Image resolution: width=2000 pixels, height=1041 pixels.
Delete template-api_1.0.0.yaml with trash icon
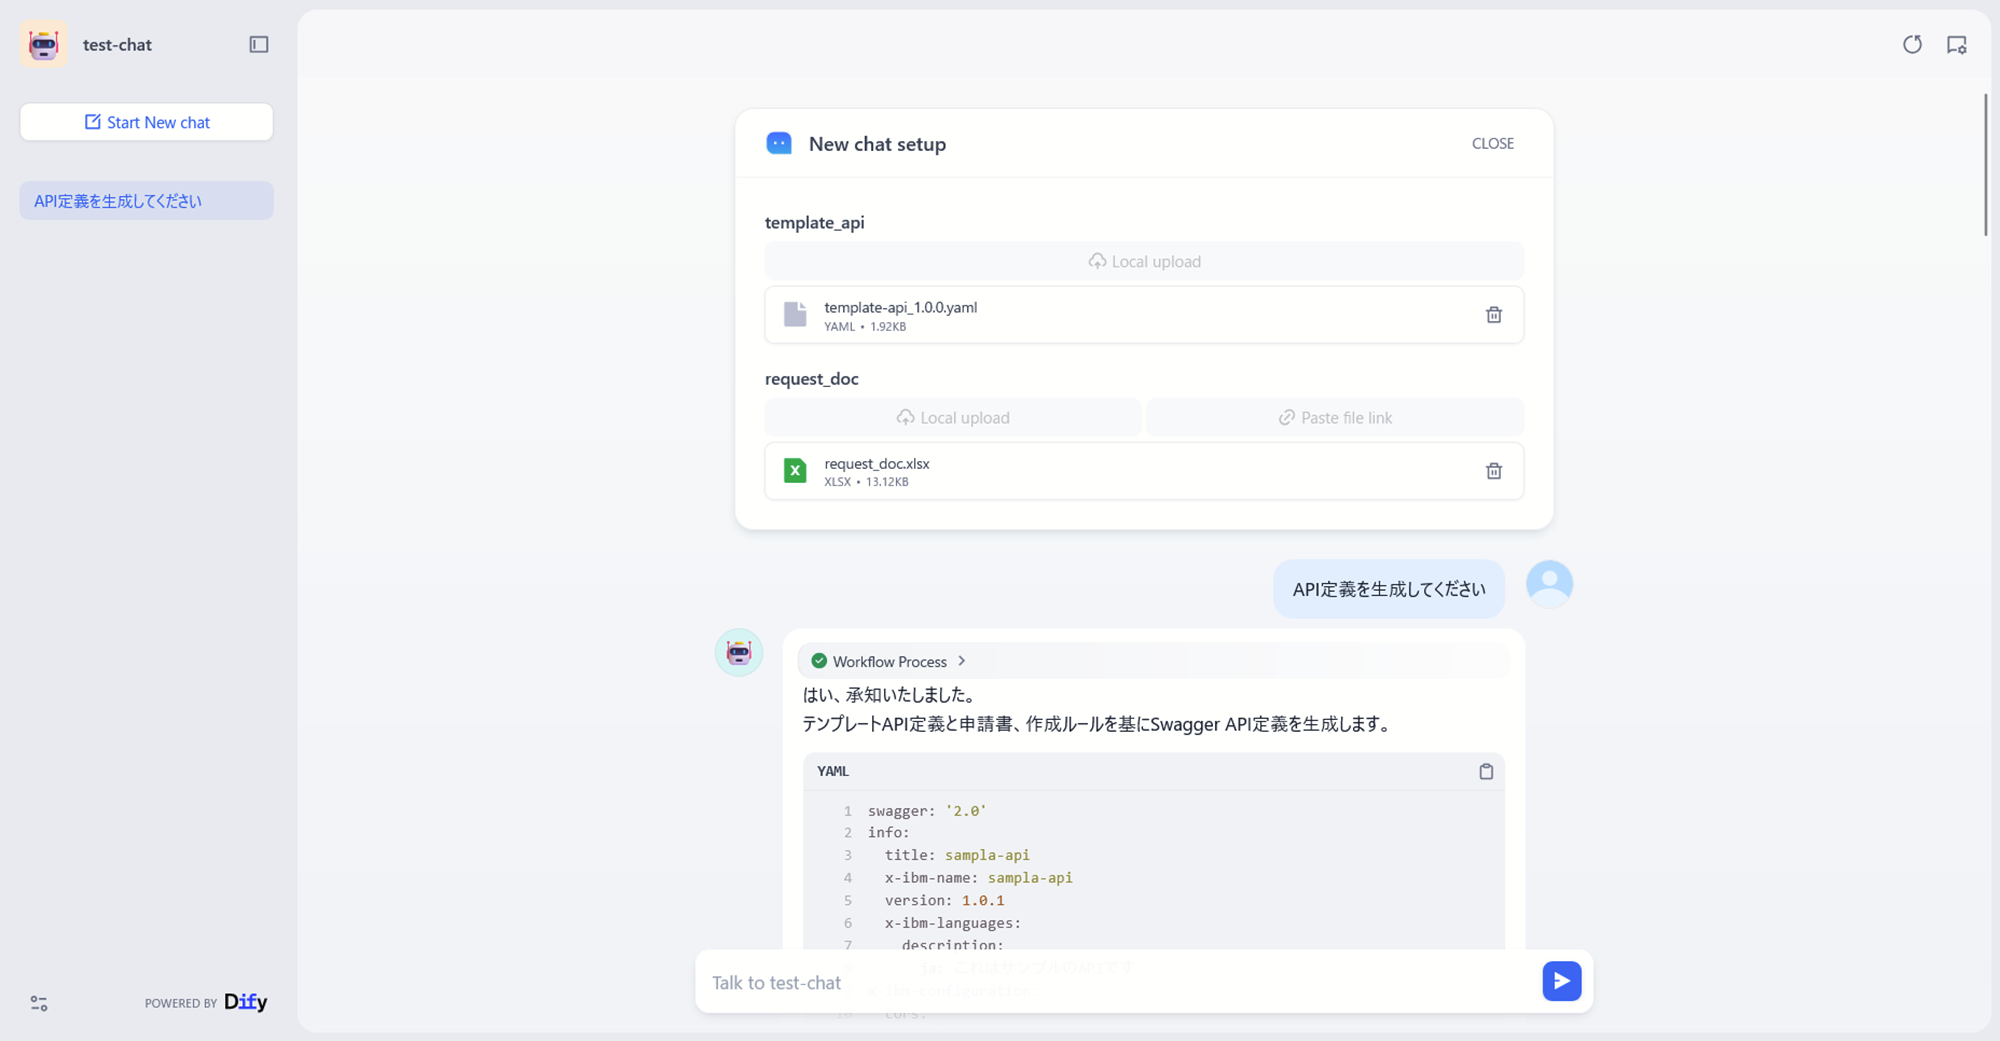(x=1494, y=315)
